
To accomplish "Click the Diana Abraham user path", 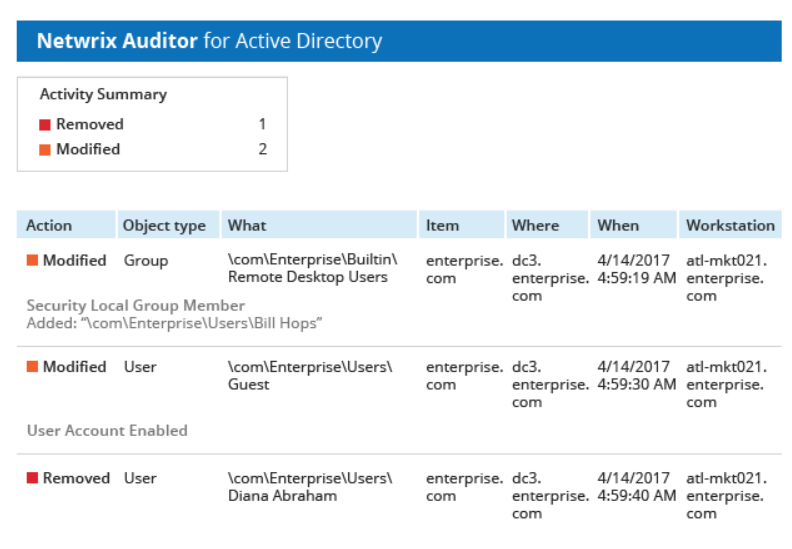I will coord(310,487).
